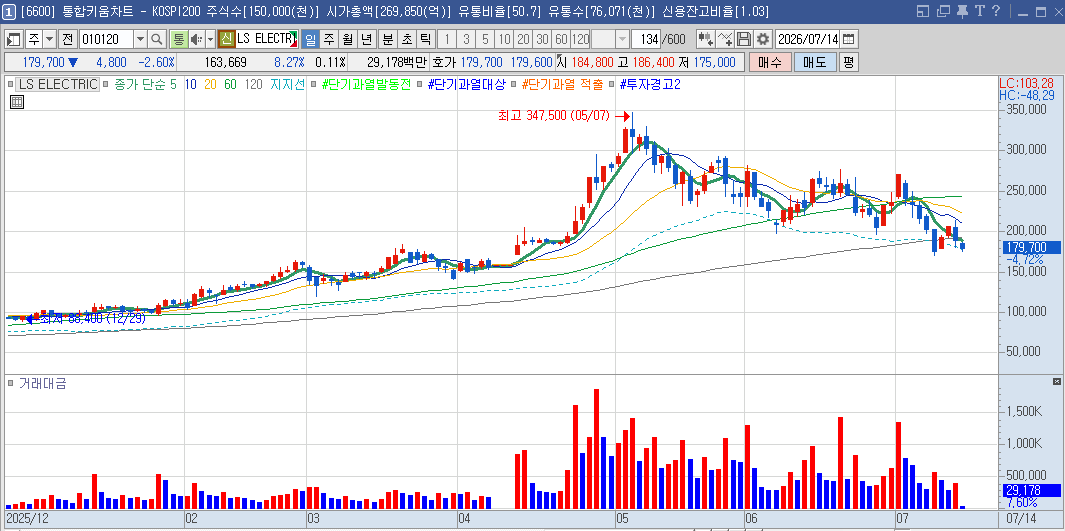Image resolution: width=1065 pixels, height=531 pixels.
Task: Open the 주 market type dropdown arrow
Action: point(50,39)
